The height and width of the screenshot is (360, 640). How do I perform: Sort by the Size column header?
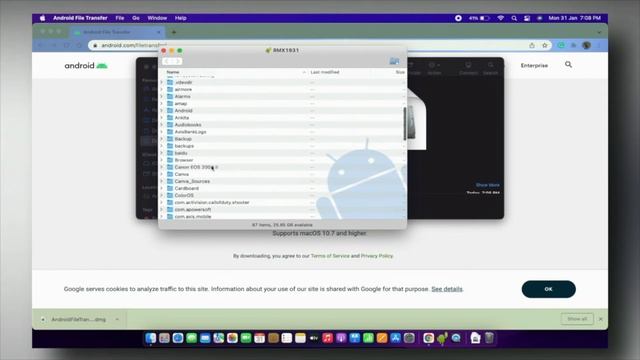(x=400, y=72)
